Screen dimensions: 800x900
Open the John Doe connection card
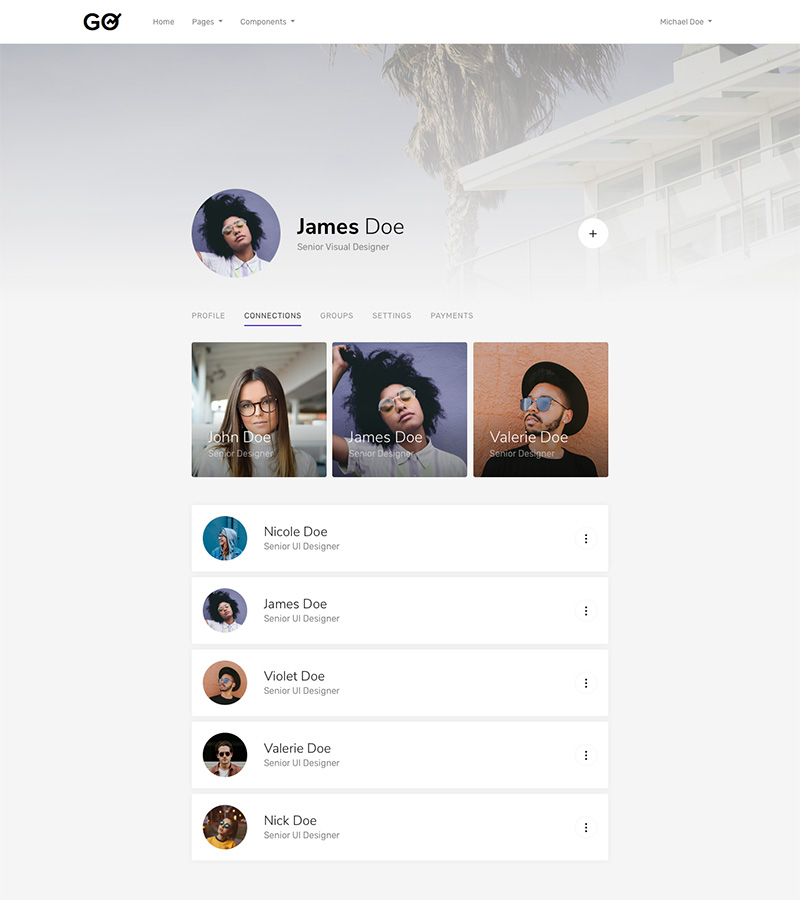click(259, 410)
